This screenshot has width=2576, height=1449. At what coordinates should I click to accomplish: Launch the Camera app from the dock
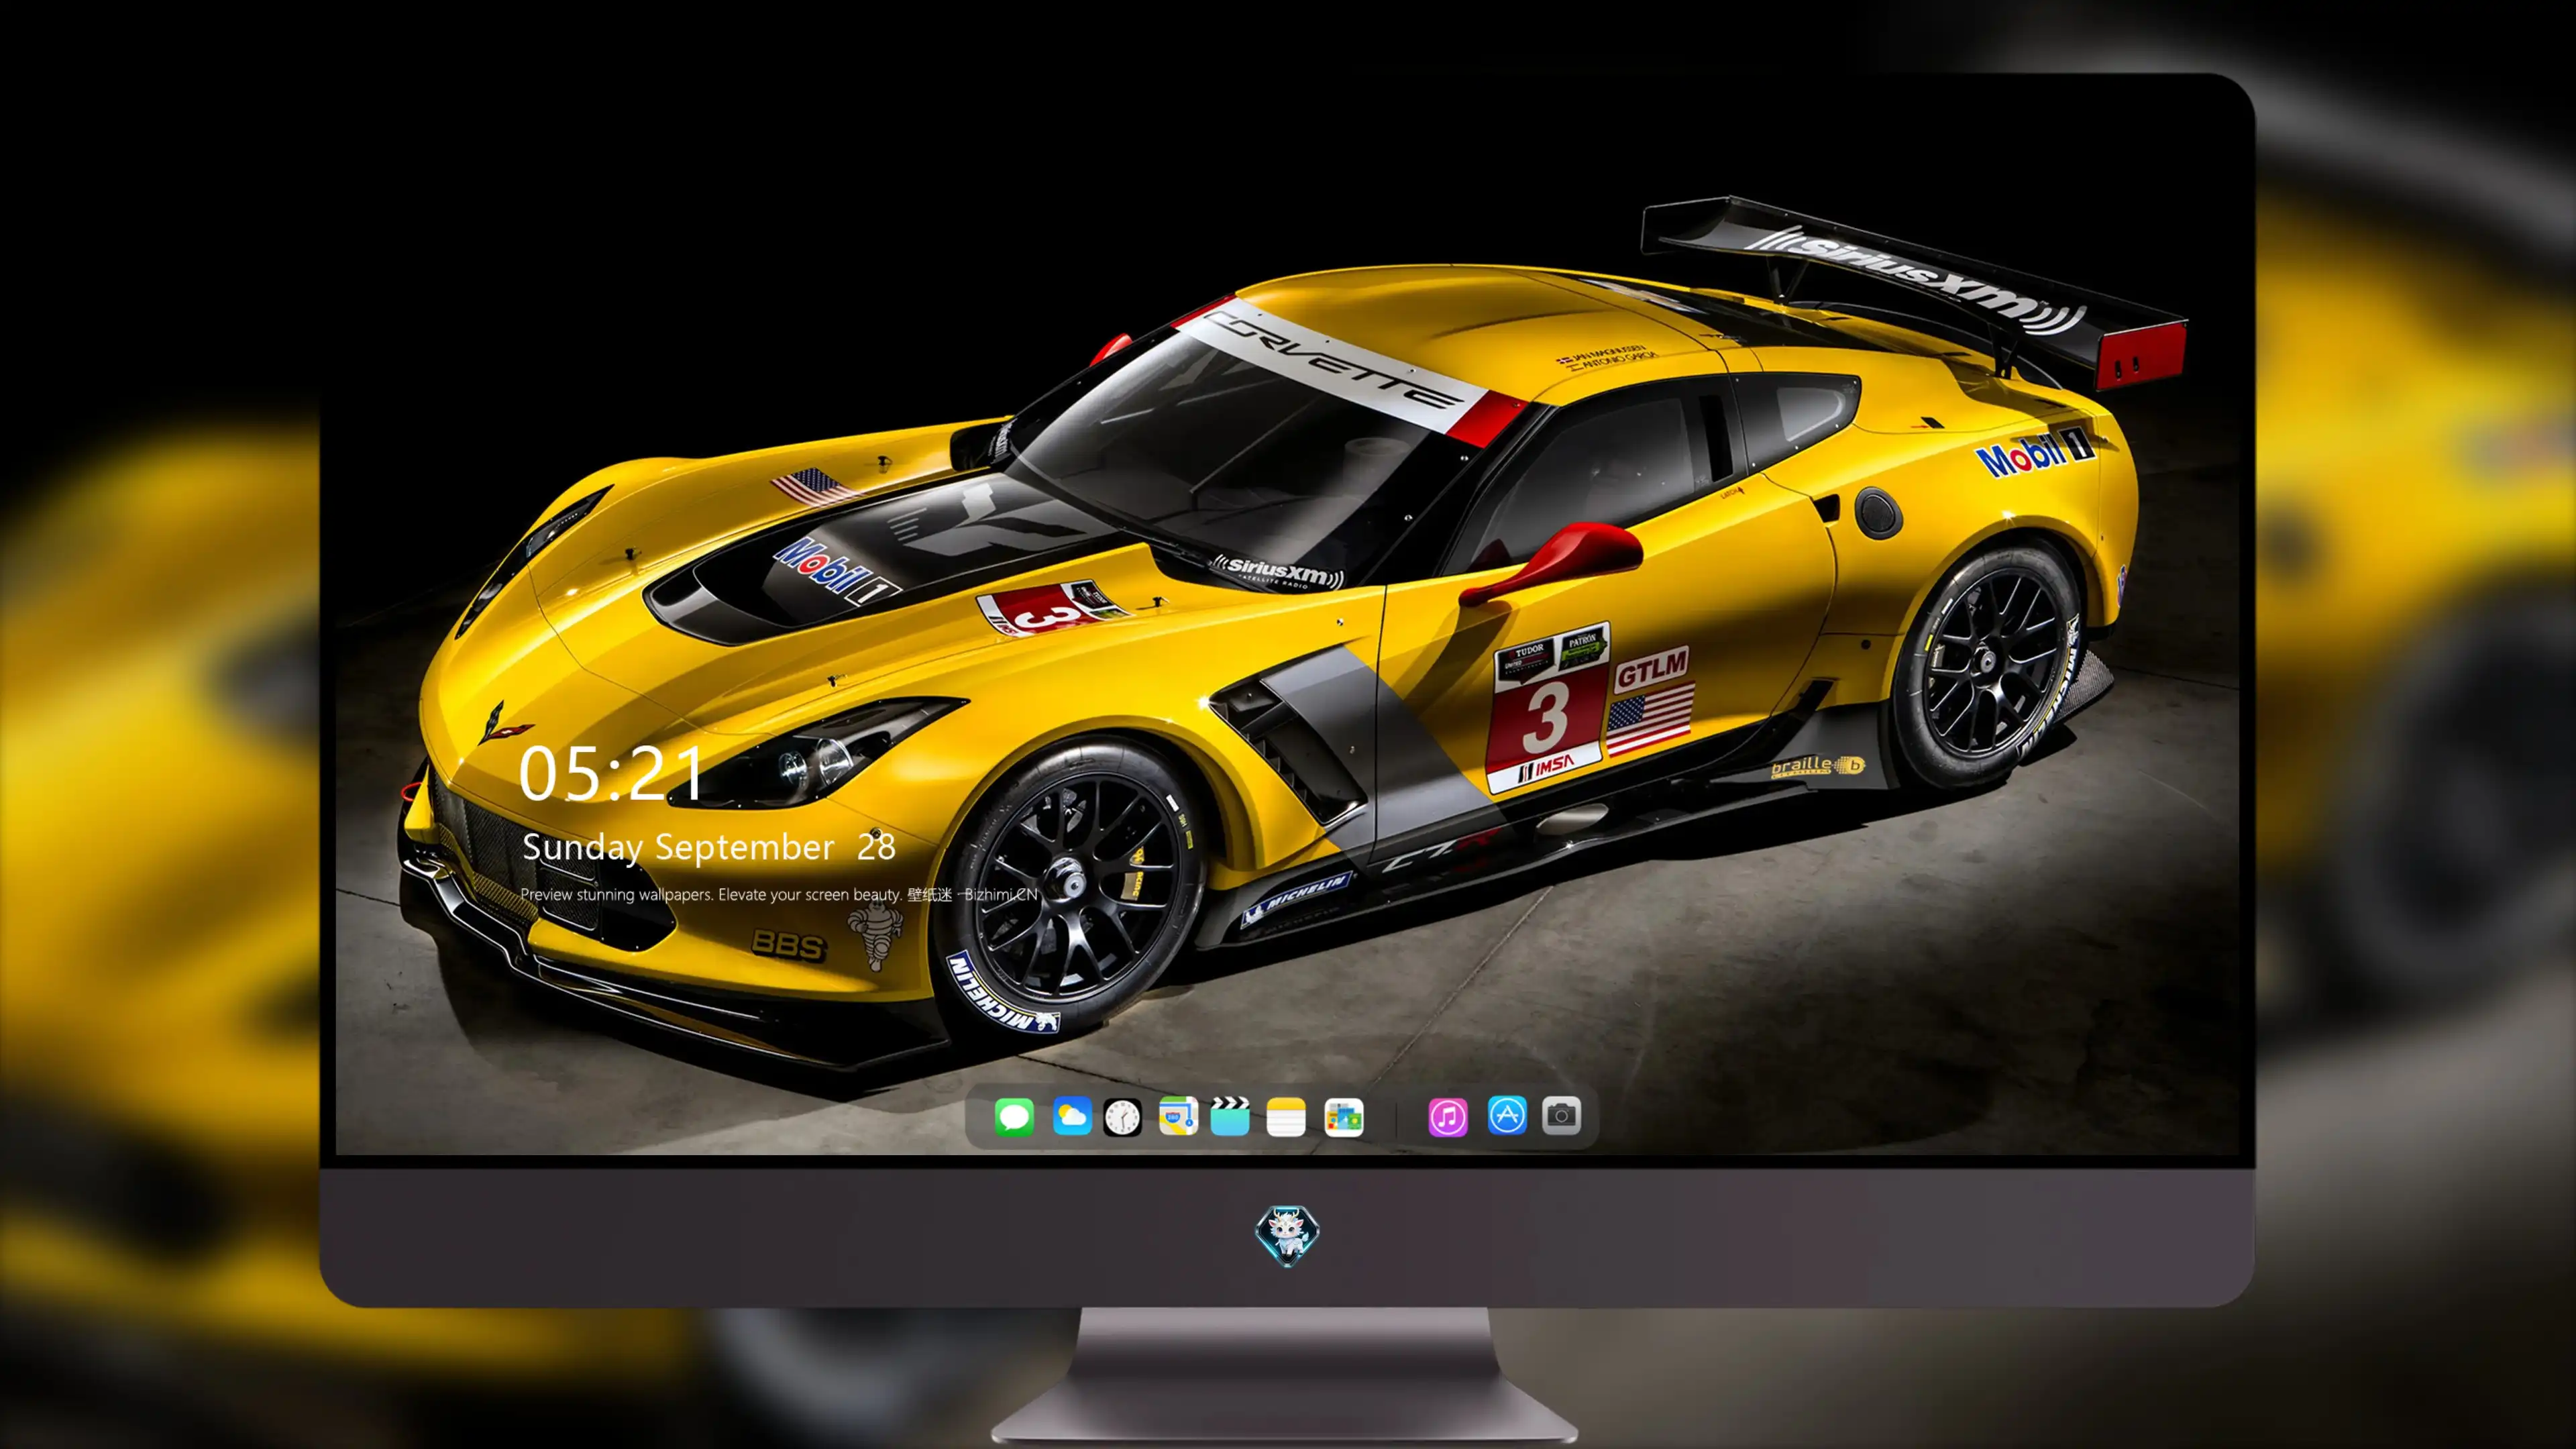coord(1561,1115)
